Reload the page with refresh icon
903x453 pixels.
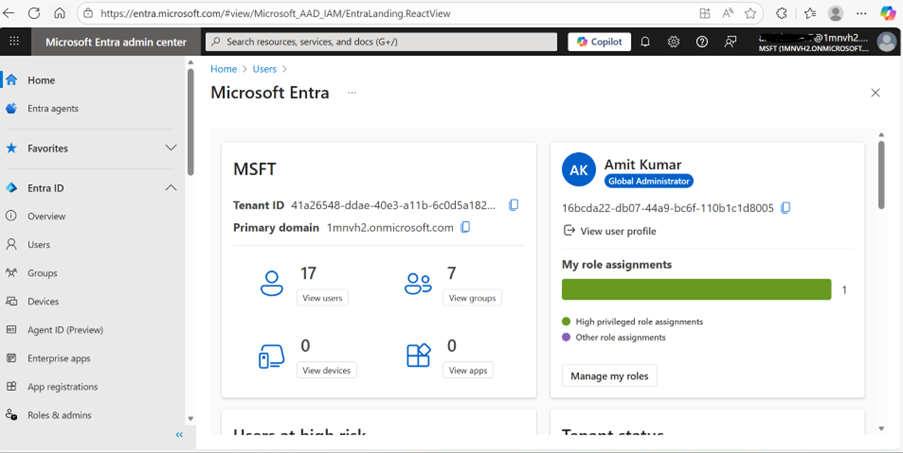click(x=34, y=13)
